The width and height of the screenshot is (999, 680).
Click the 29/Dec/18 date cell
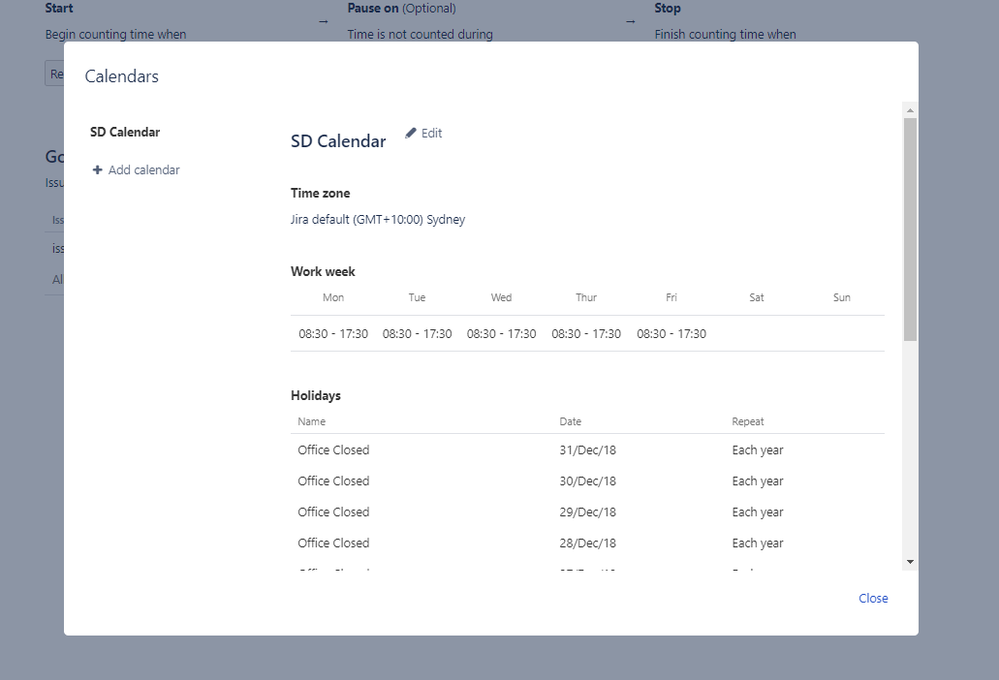coord(587,512)
